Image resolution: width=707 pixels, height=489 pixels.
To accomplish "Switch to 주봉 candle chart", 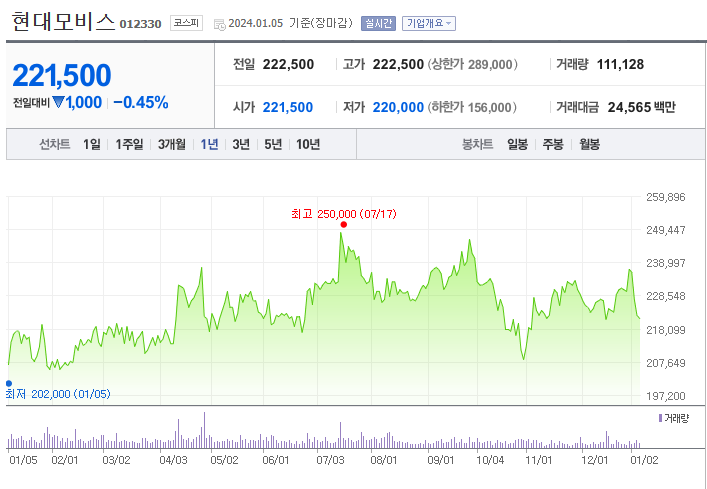I will (x=553, y=144).
